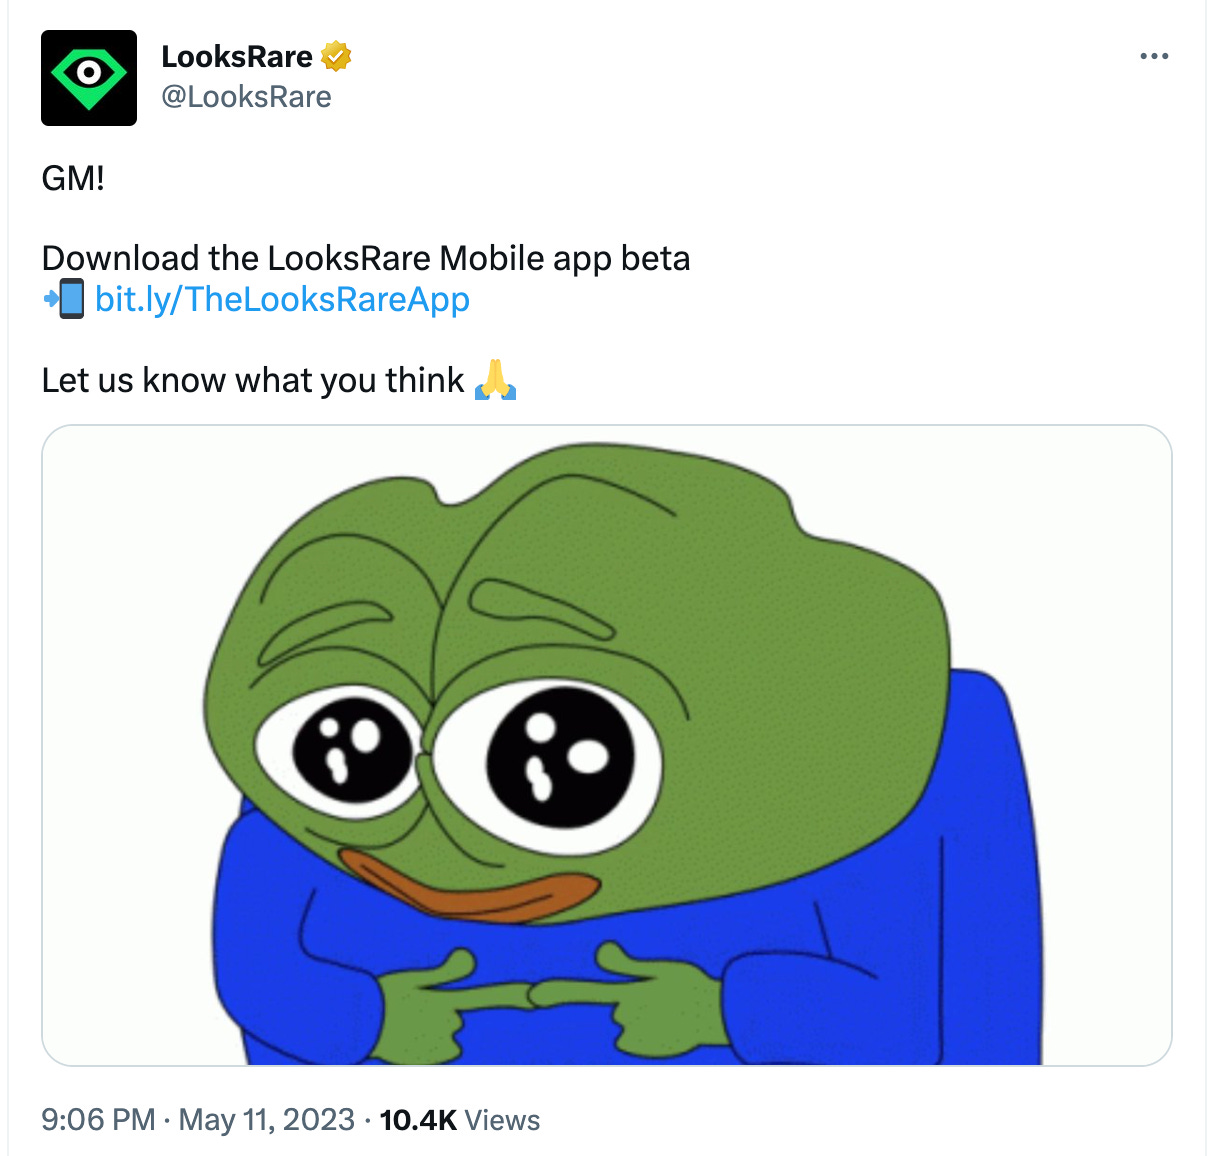Click the frog's orange mouth in the GIF

tap(468, 887)
